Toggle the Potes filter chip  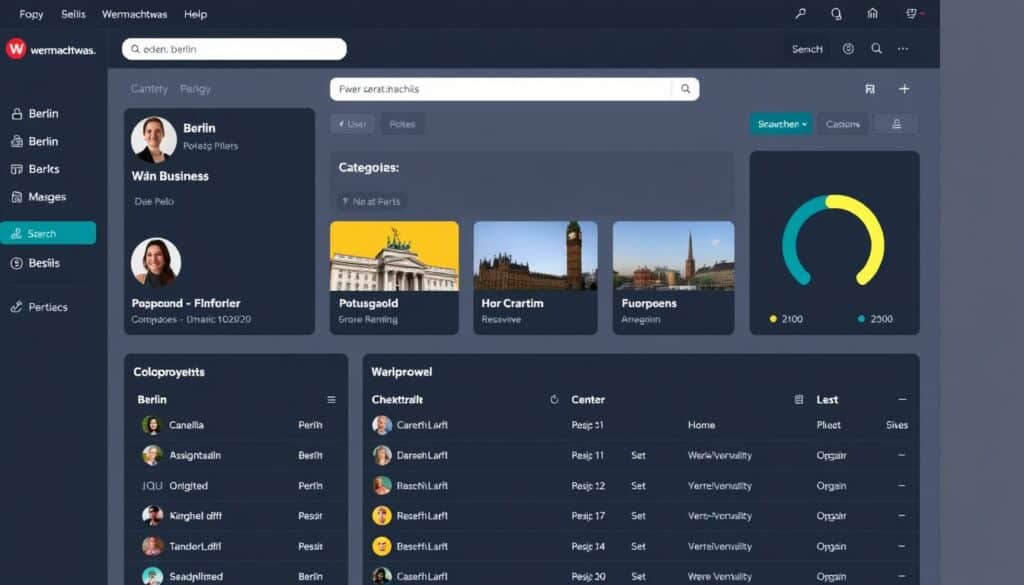pos(403,123)
